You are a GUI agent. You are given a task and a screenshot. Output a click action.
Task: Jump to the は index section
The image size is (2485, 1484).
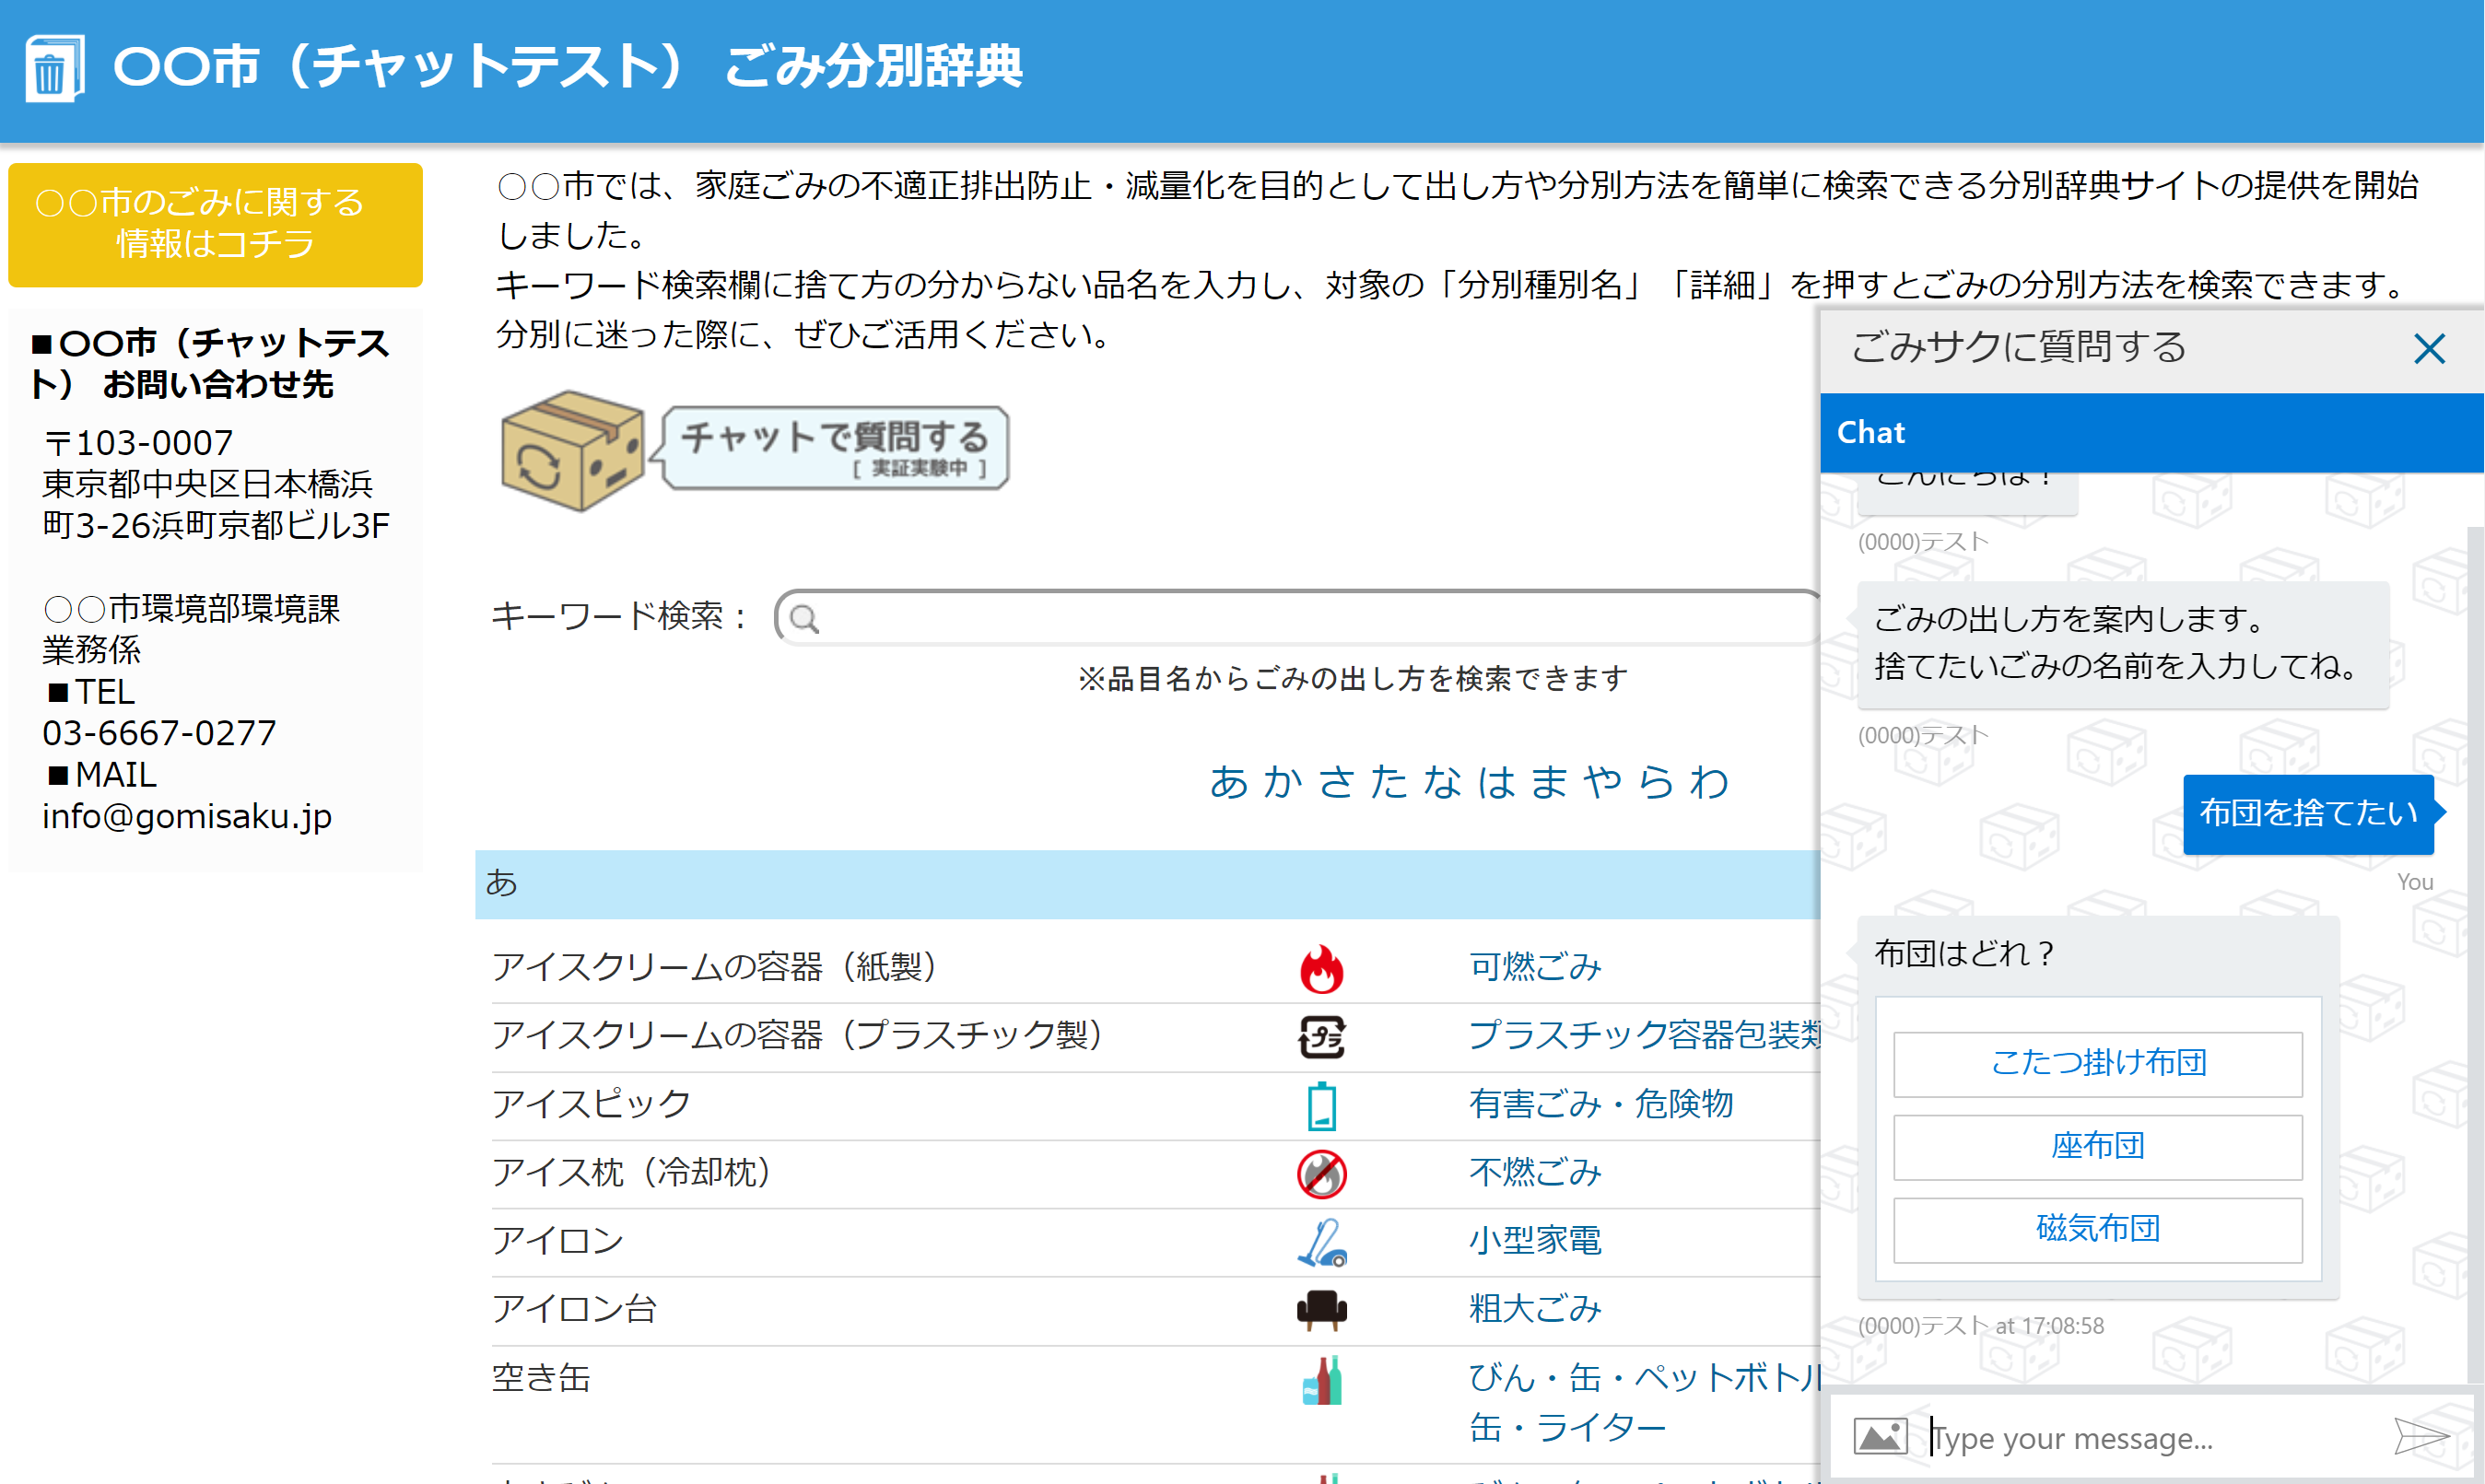[x=1496, y=782]
